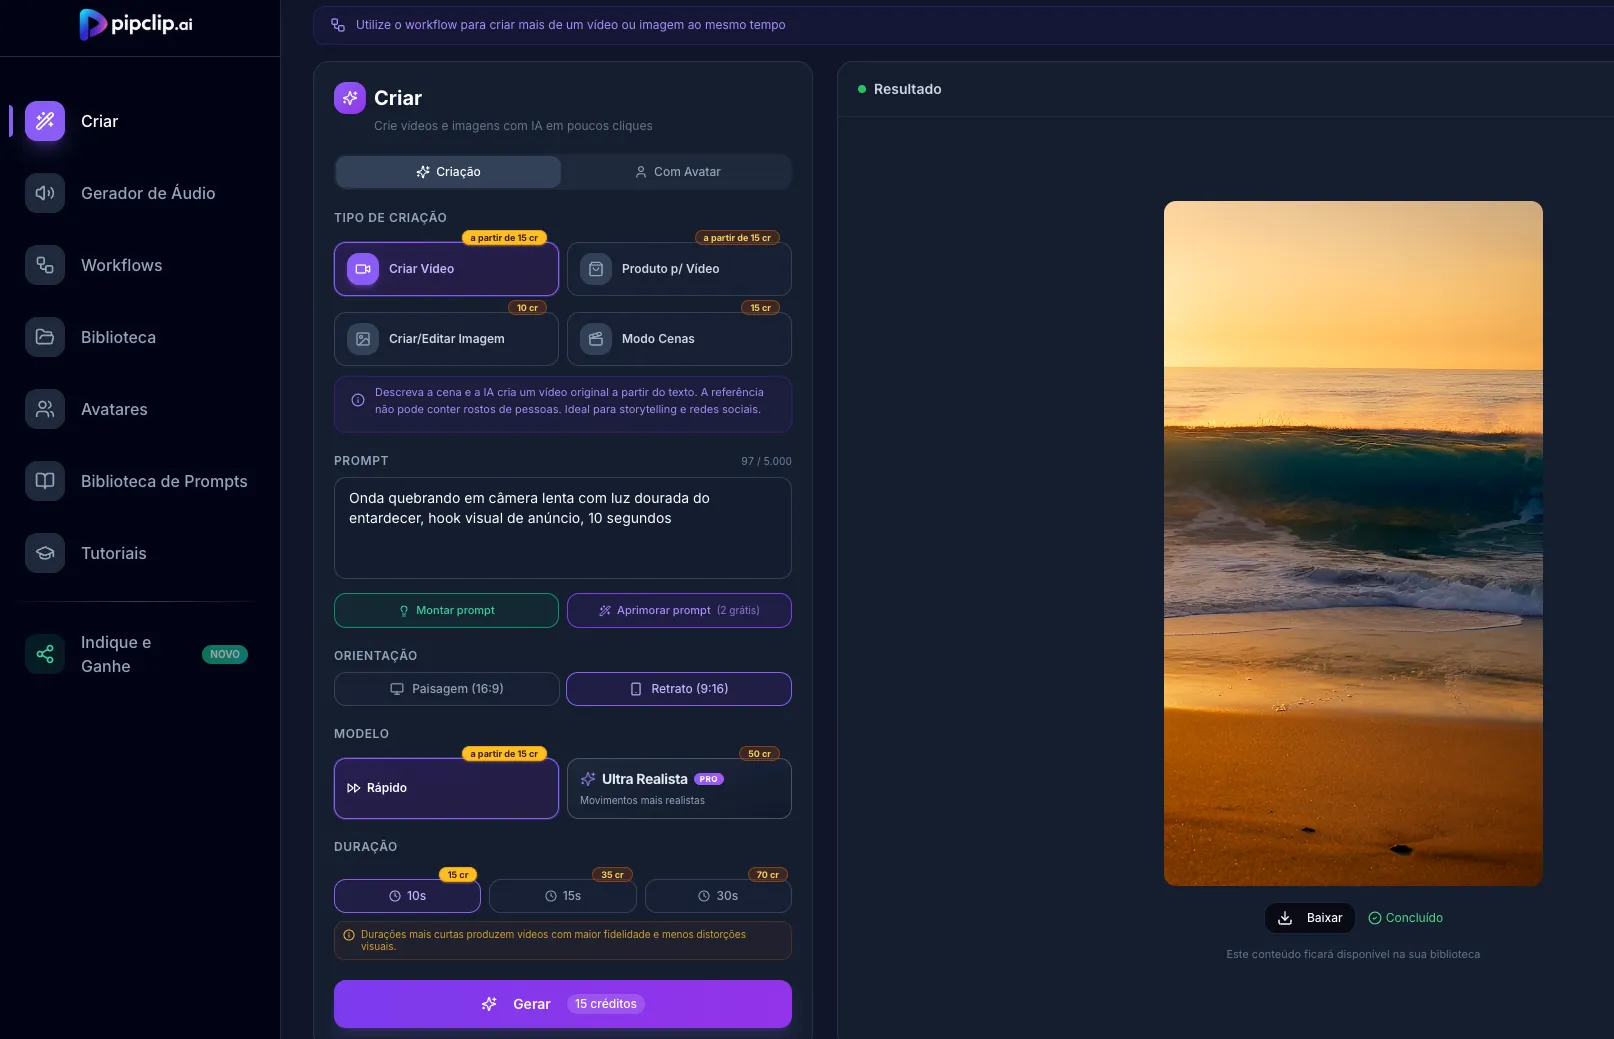This screenshot has width=1614, height=1039.
Task: Set duration to 30s
Action: click(x=718, y=896)
